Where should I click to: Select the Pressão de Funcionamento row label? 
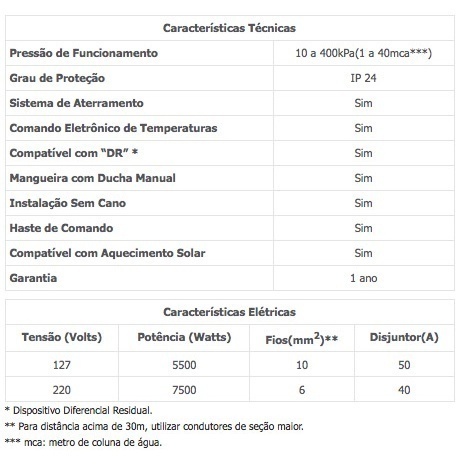pos(84,53)
